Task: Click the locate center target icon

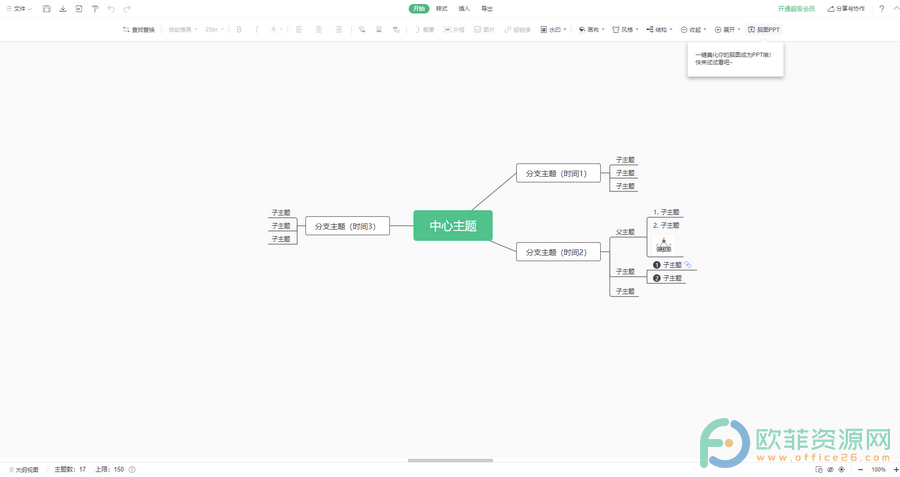Action: tap(841, 470)
